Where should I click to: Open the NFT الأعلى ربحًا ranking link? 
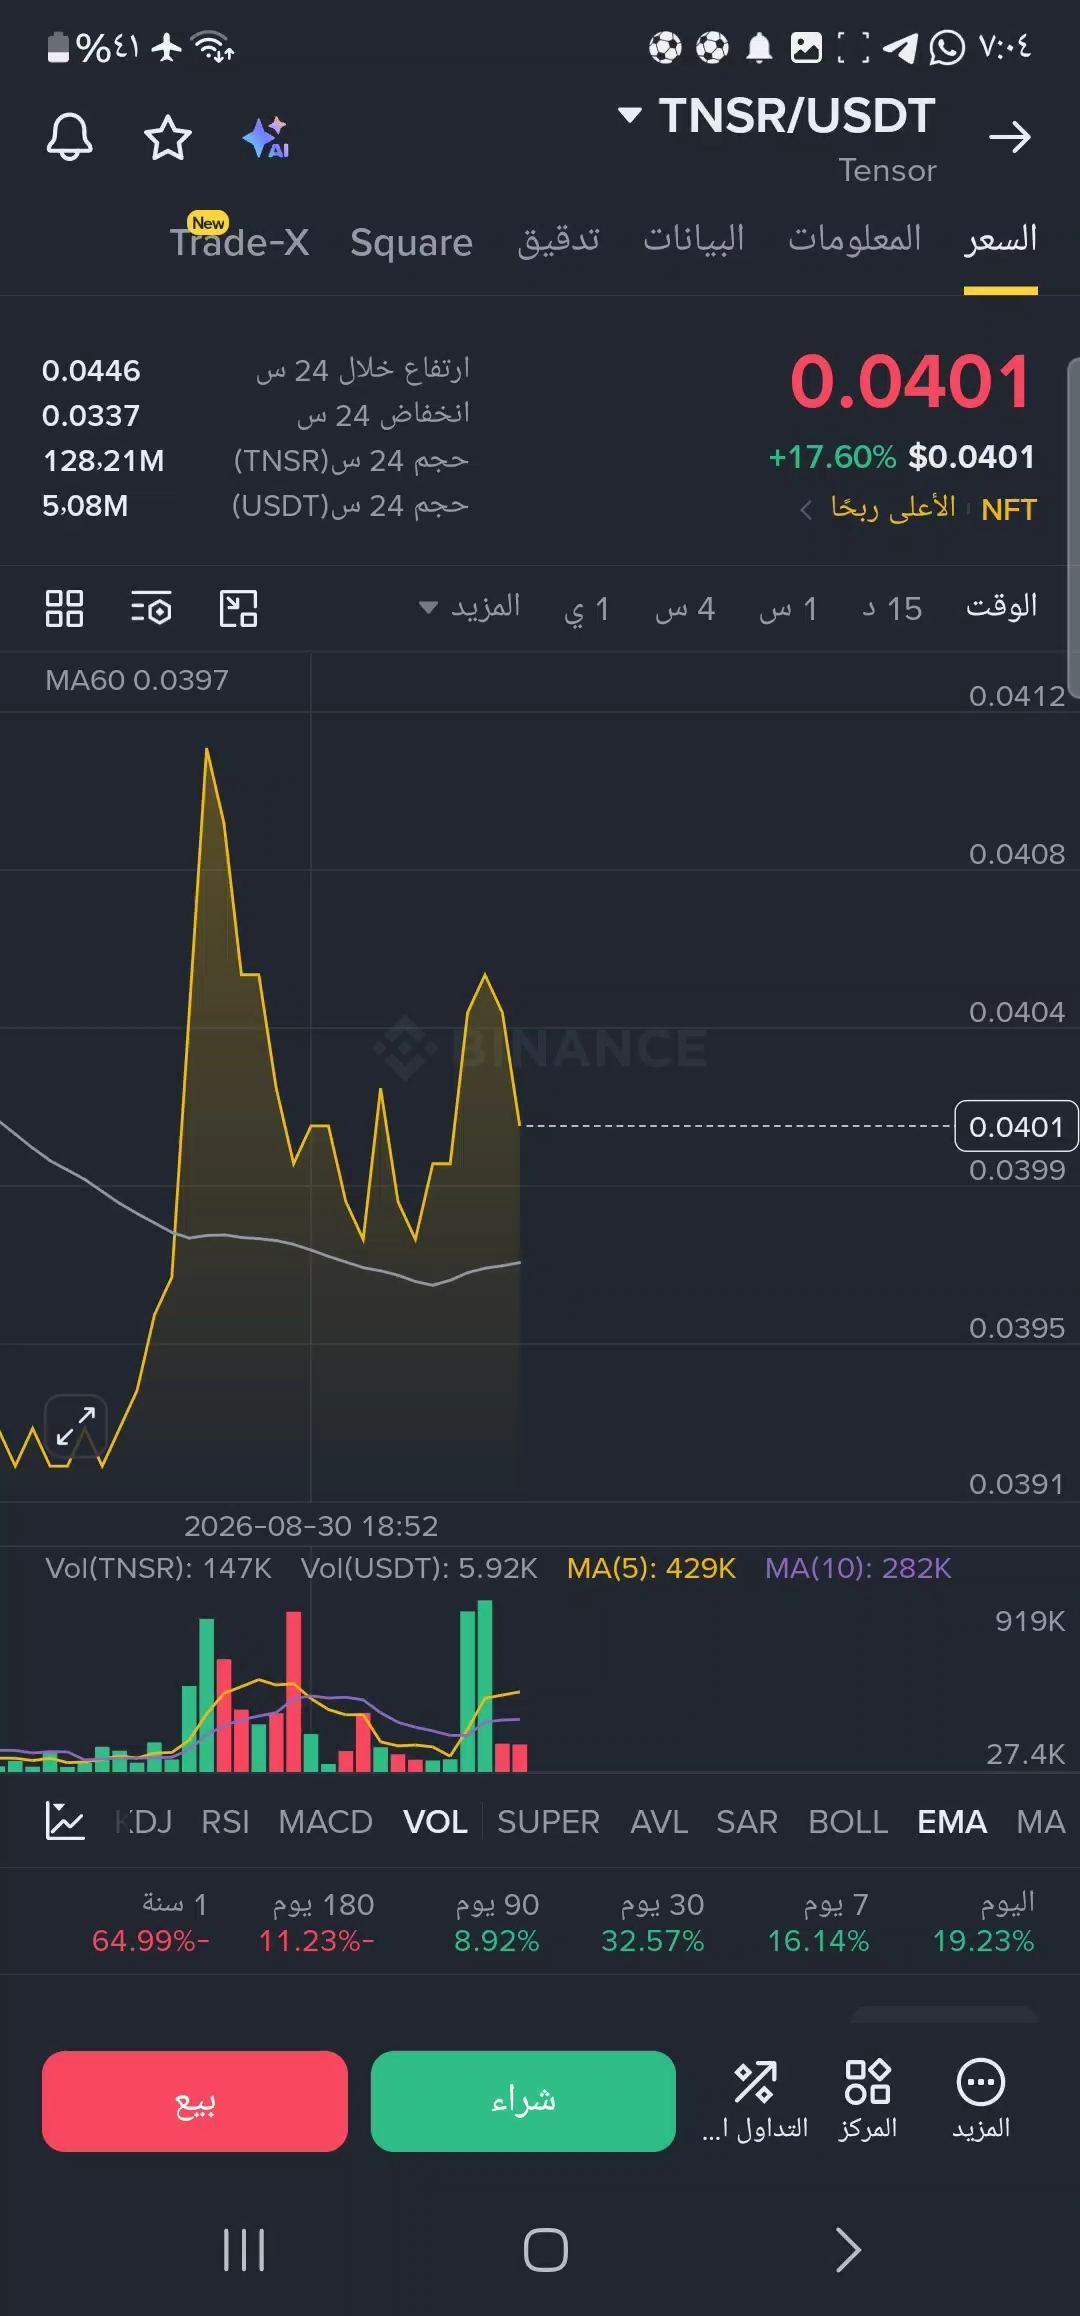pos(918,509)
